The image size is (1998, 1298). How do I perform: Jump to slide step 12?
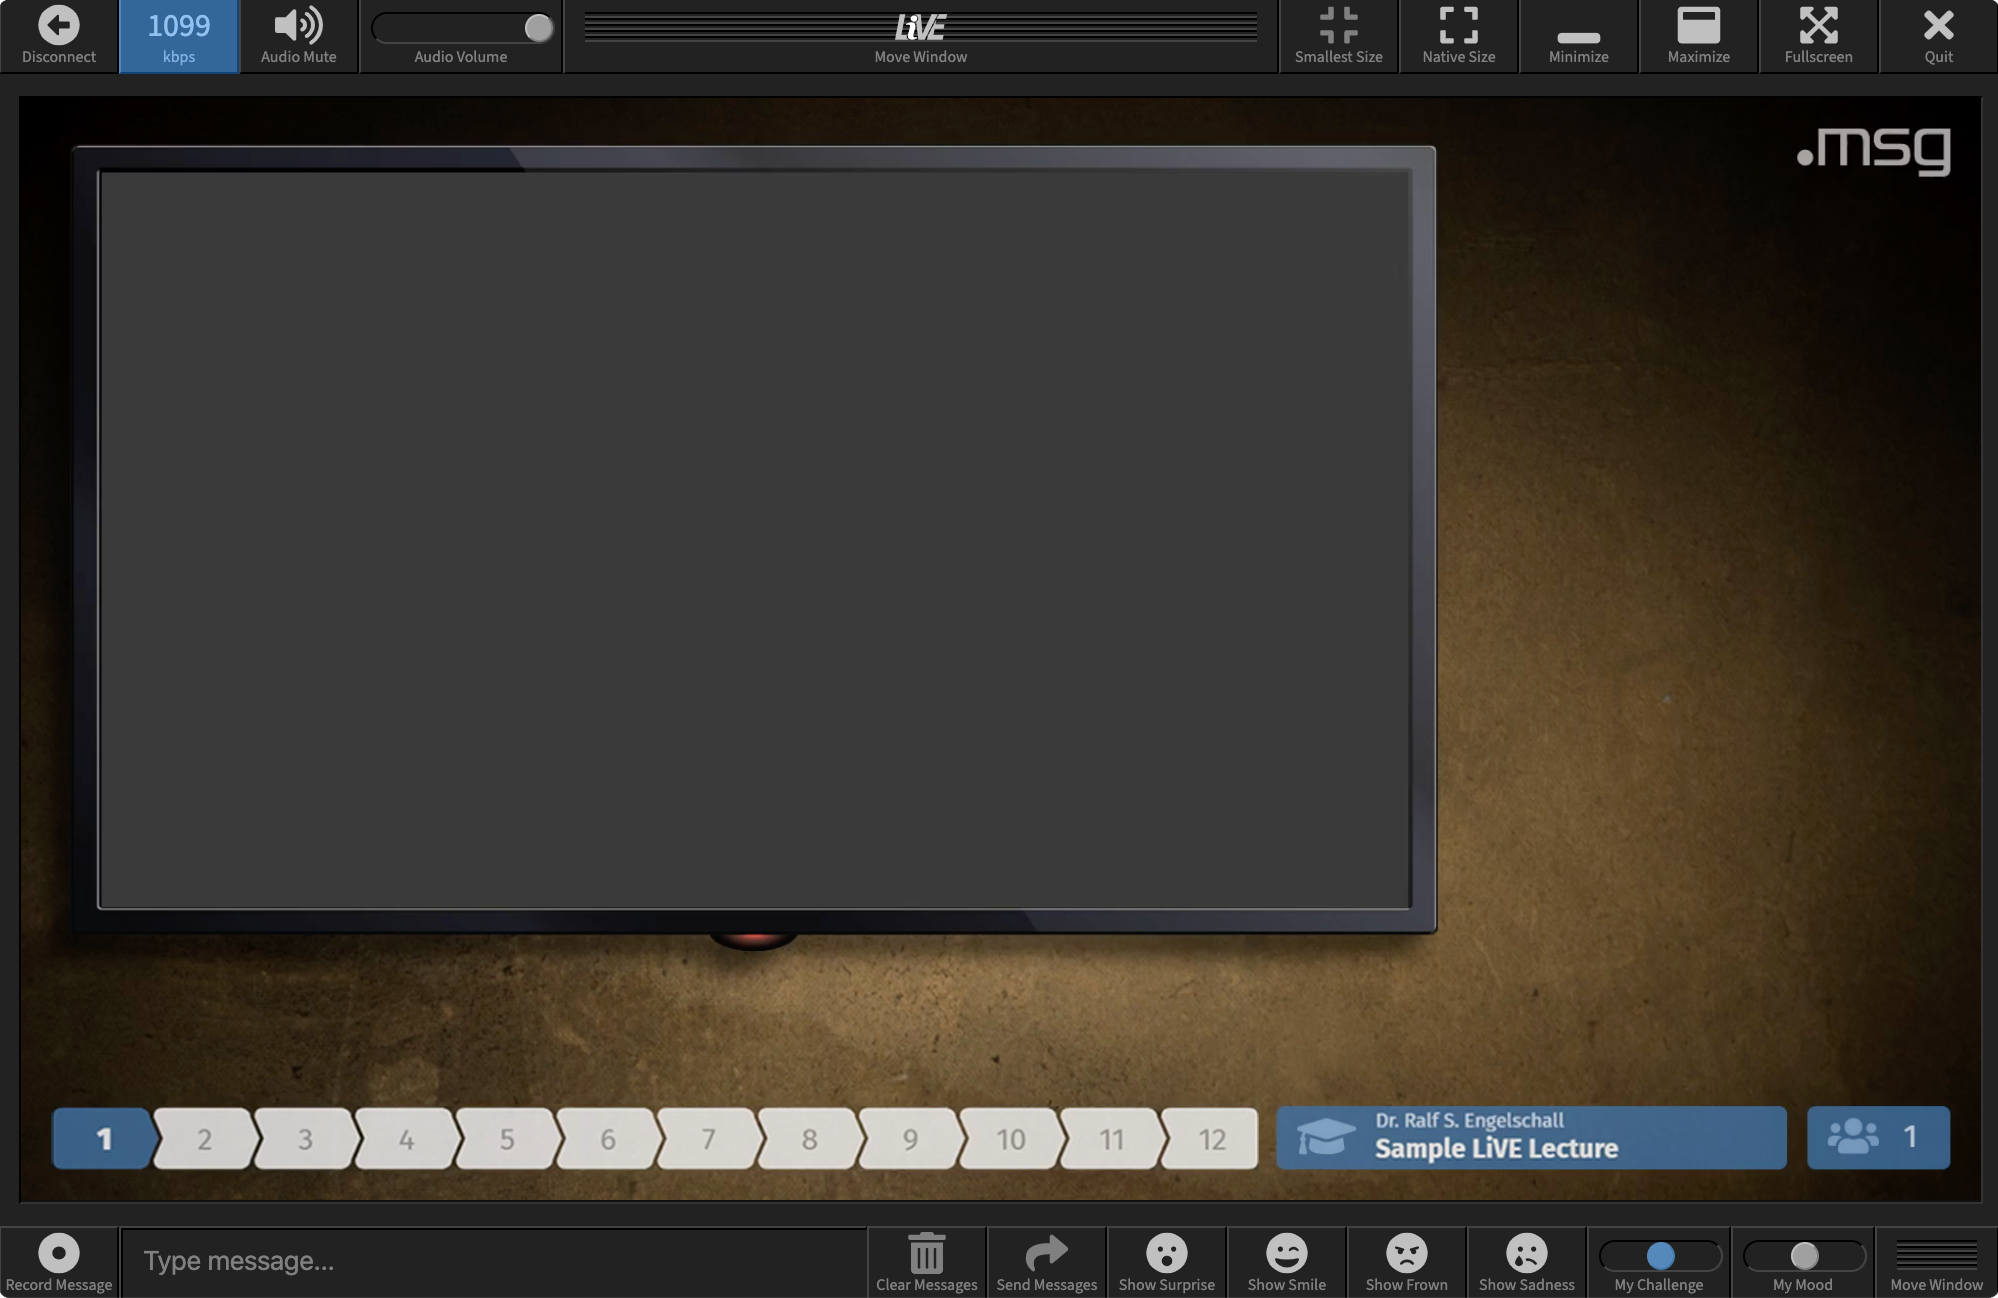click(x=1211, y=1138)
